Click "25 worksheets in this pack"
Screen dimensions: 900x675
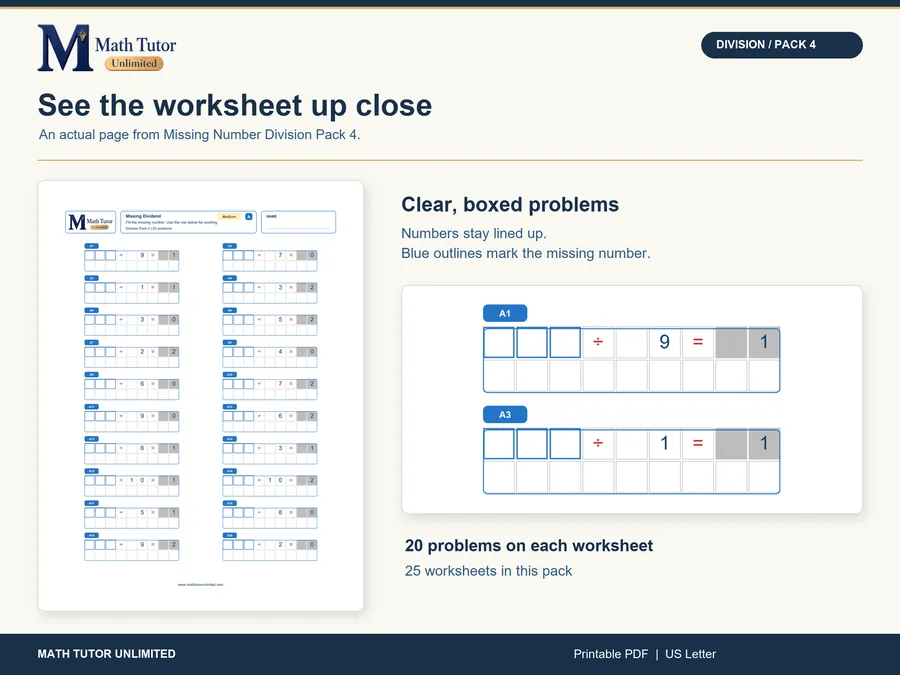point(488,571)
